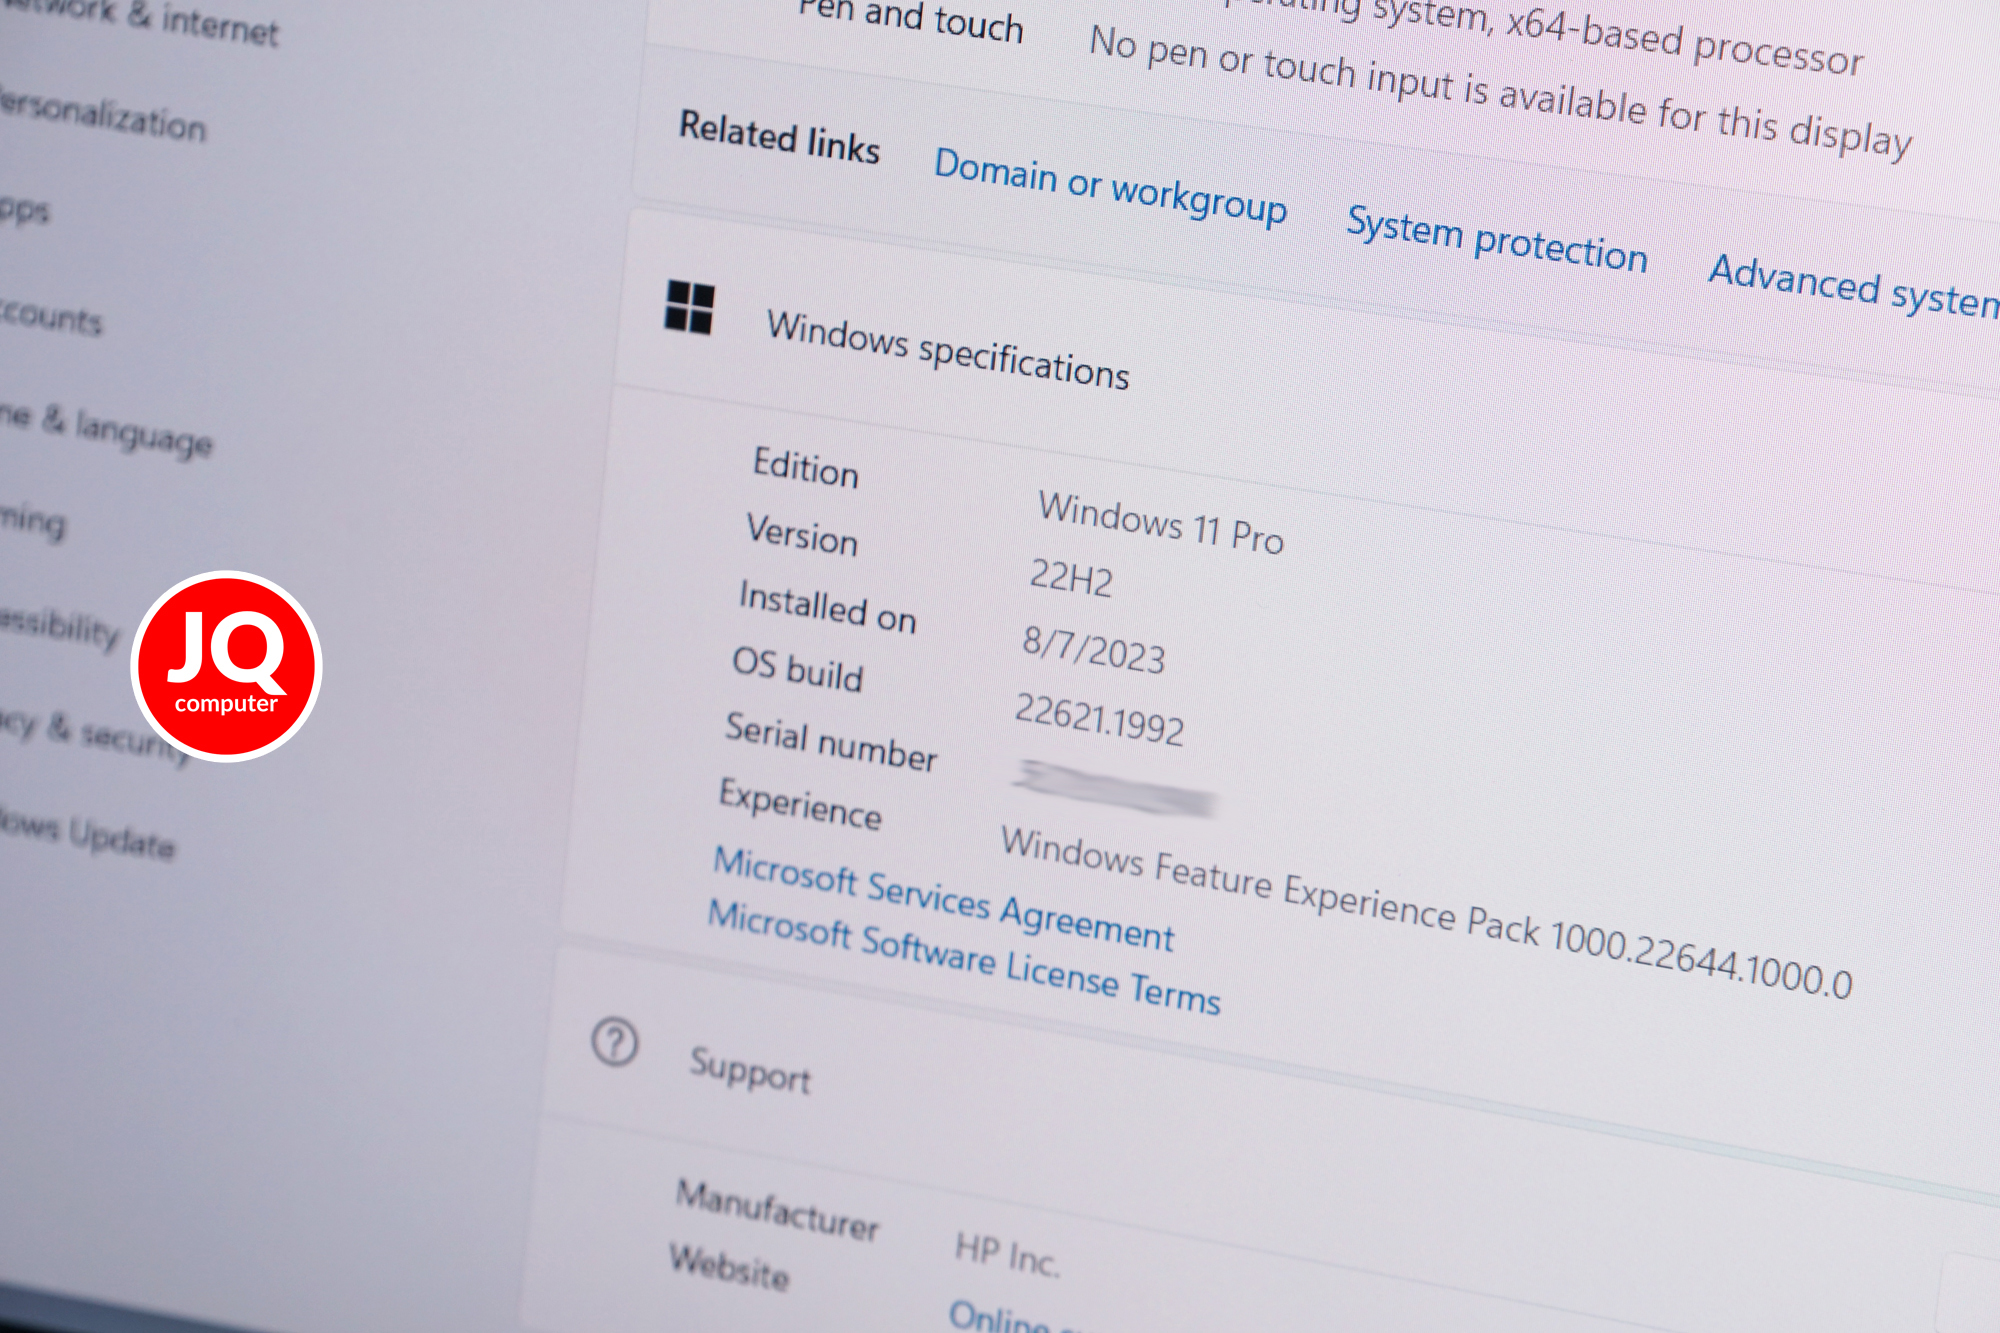2000x1333 pixels.
Task: Select Windows Feature Experience Pack value
Action: [1427, 912]
